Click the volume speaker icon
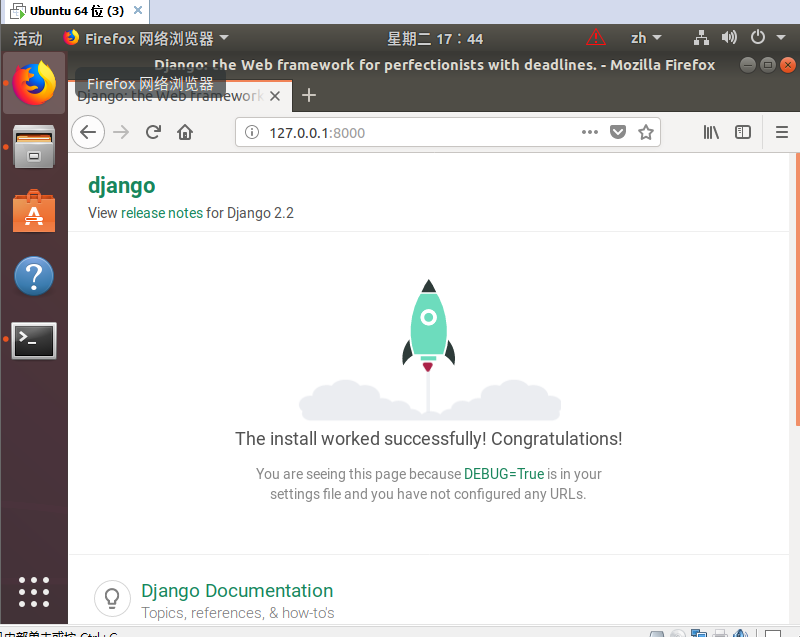This screenshot has width=800, height=637. point(729,37)
